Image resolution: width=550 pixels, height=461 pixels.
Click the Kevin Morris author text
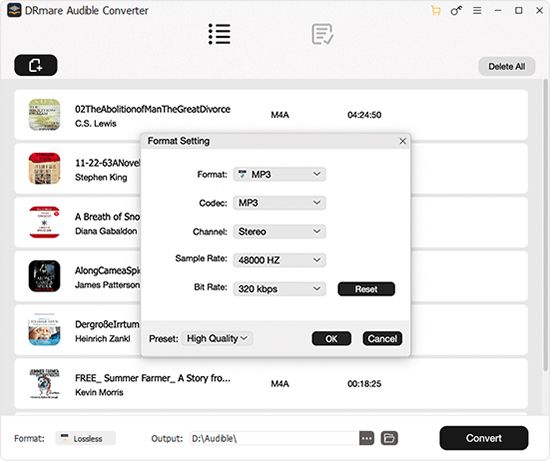pyautogui.click(x=99, y=392)
